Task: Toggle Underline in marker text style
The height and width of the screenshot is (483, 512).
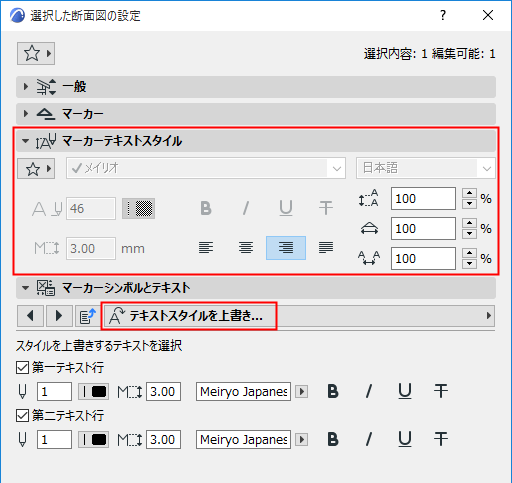Action: (286, 209)
